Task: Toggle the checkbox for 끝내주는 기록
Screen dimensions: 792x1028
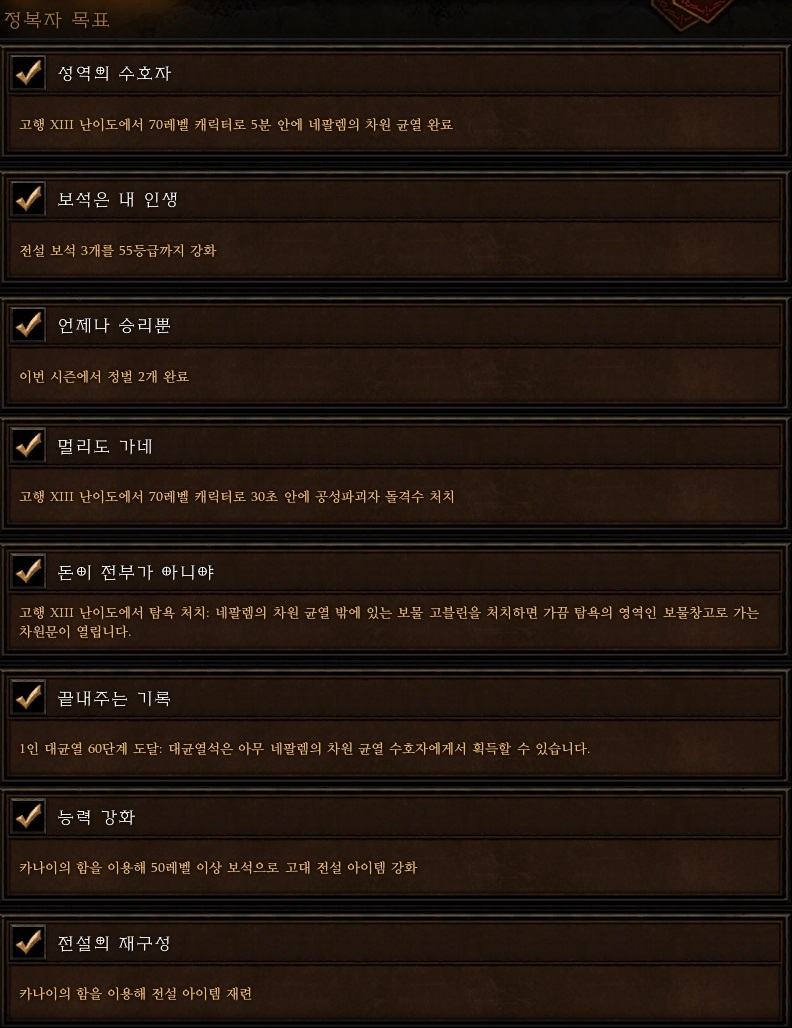Action: [28, 697]
